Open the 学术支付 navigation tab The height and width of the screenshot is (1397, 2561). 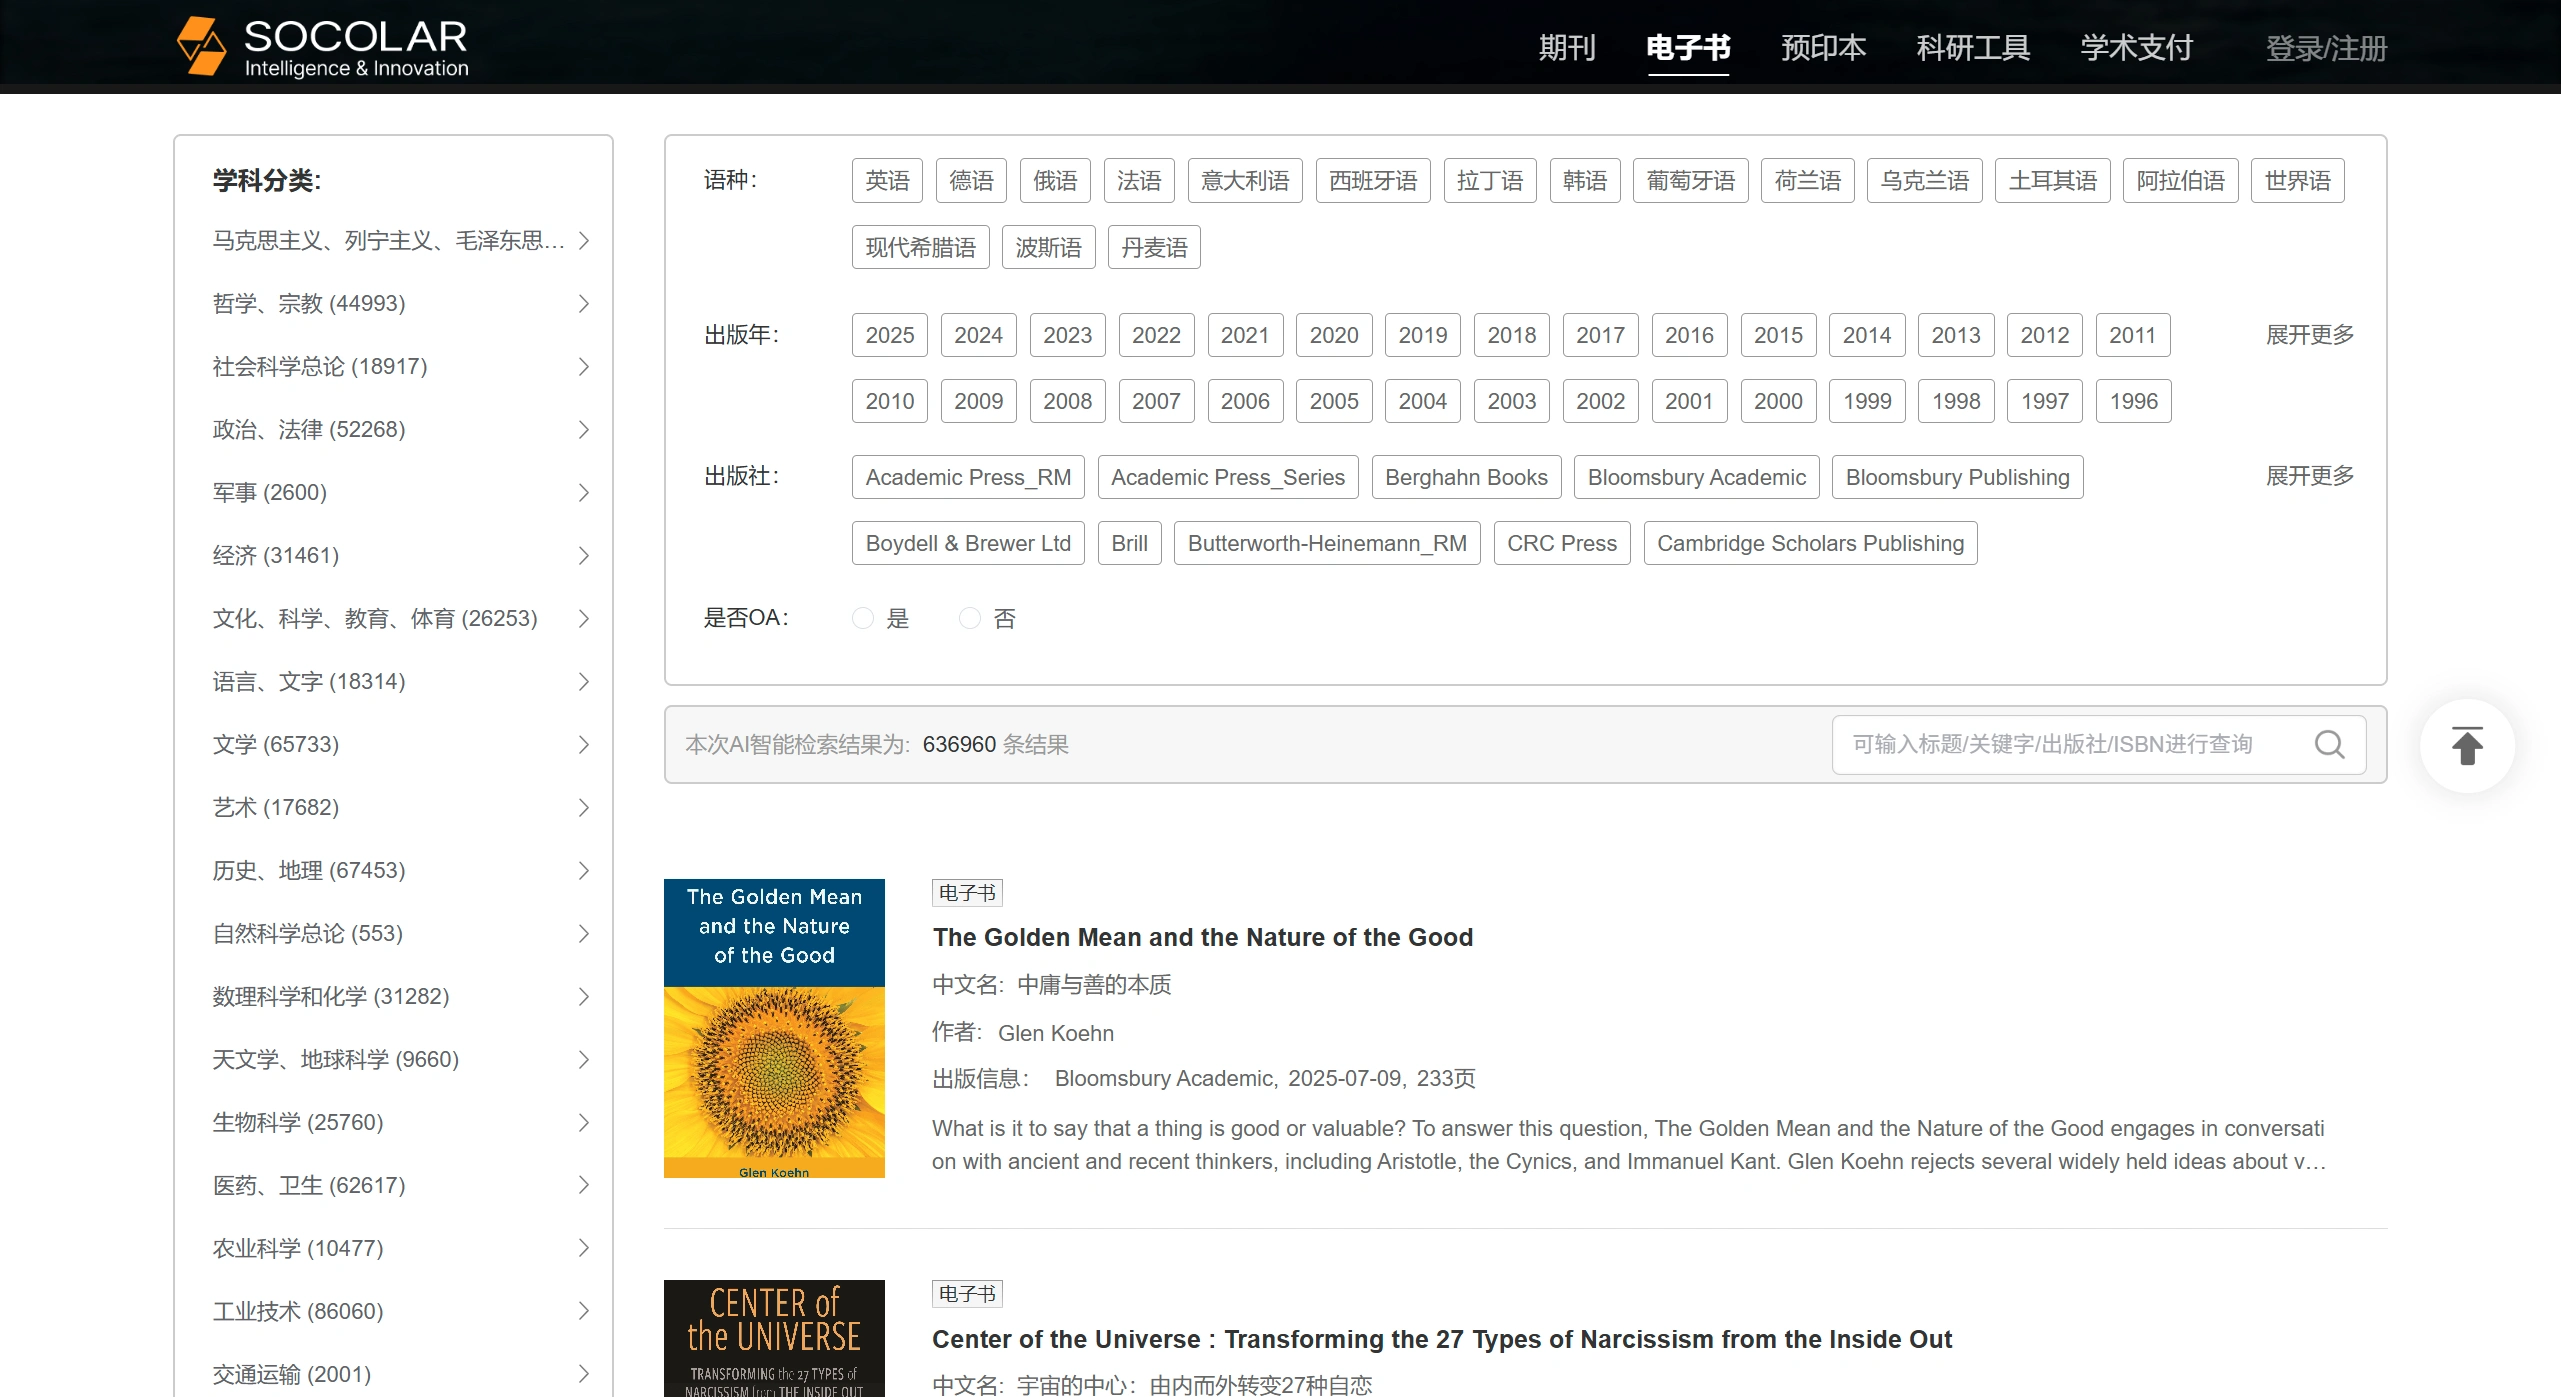pos(2137,47)
